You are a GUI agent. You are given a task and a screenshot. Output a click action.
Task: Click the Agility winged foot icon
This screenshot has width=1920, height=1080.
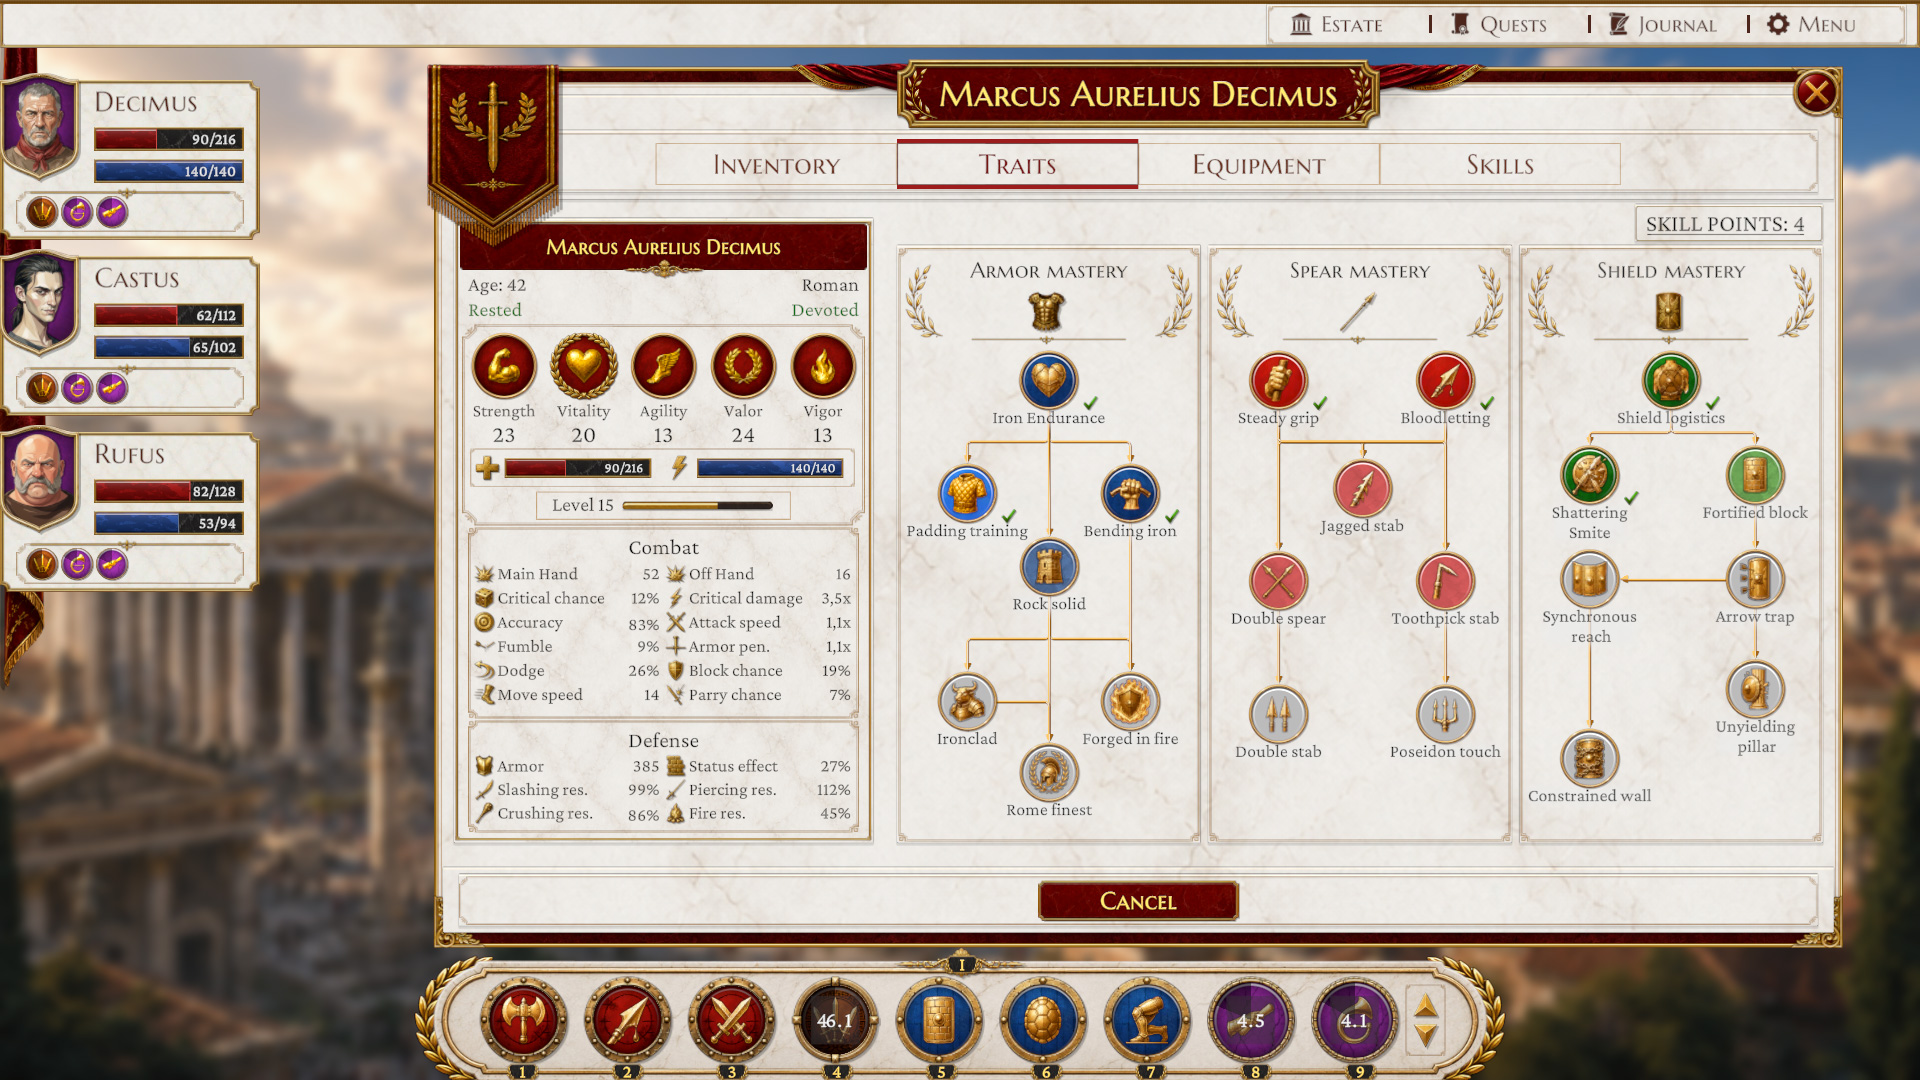663,366
